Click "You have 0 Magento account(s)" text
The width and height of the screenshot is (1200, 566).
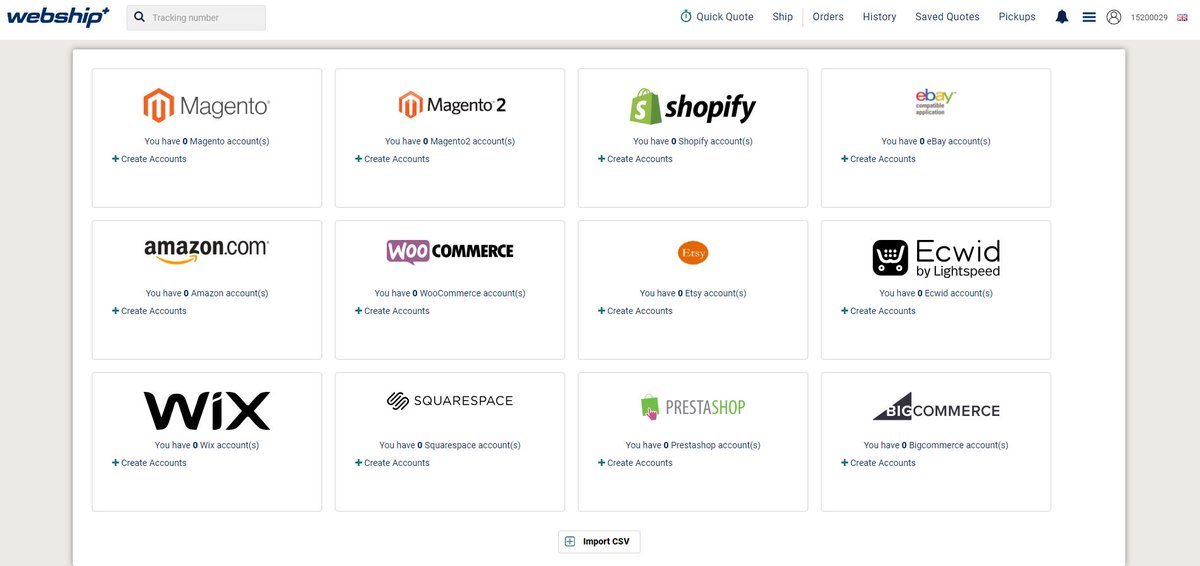coord(207,141)
